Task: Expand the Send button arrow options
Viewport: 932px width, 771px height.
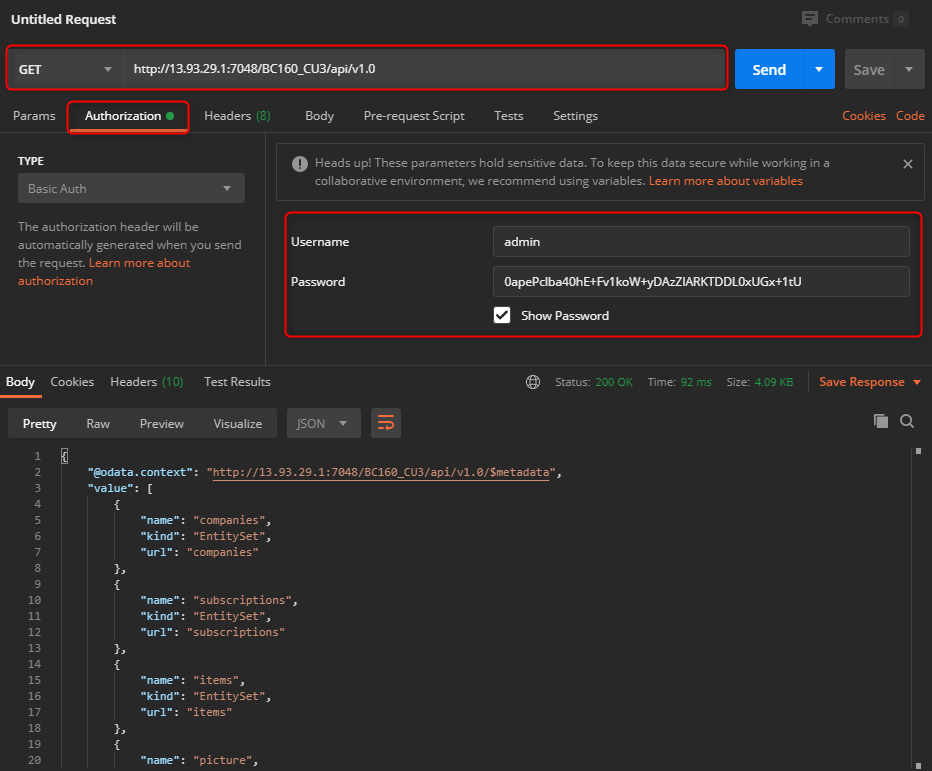Action: click(x=819, y=69)
